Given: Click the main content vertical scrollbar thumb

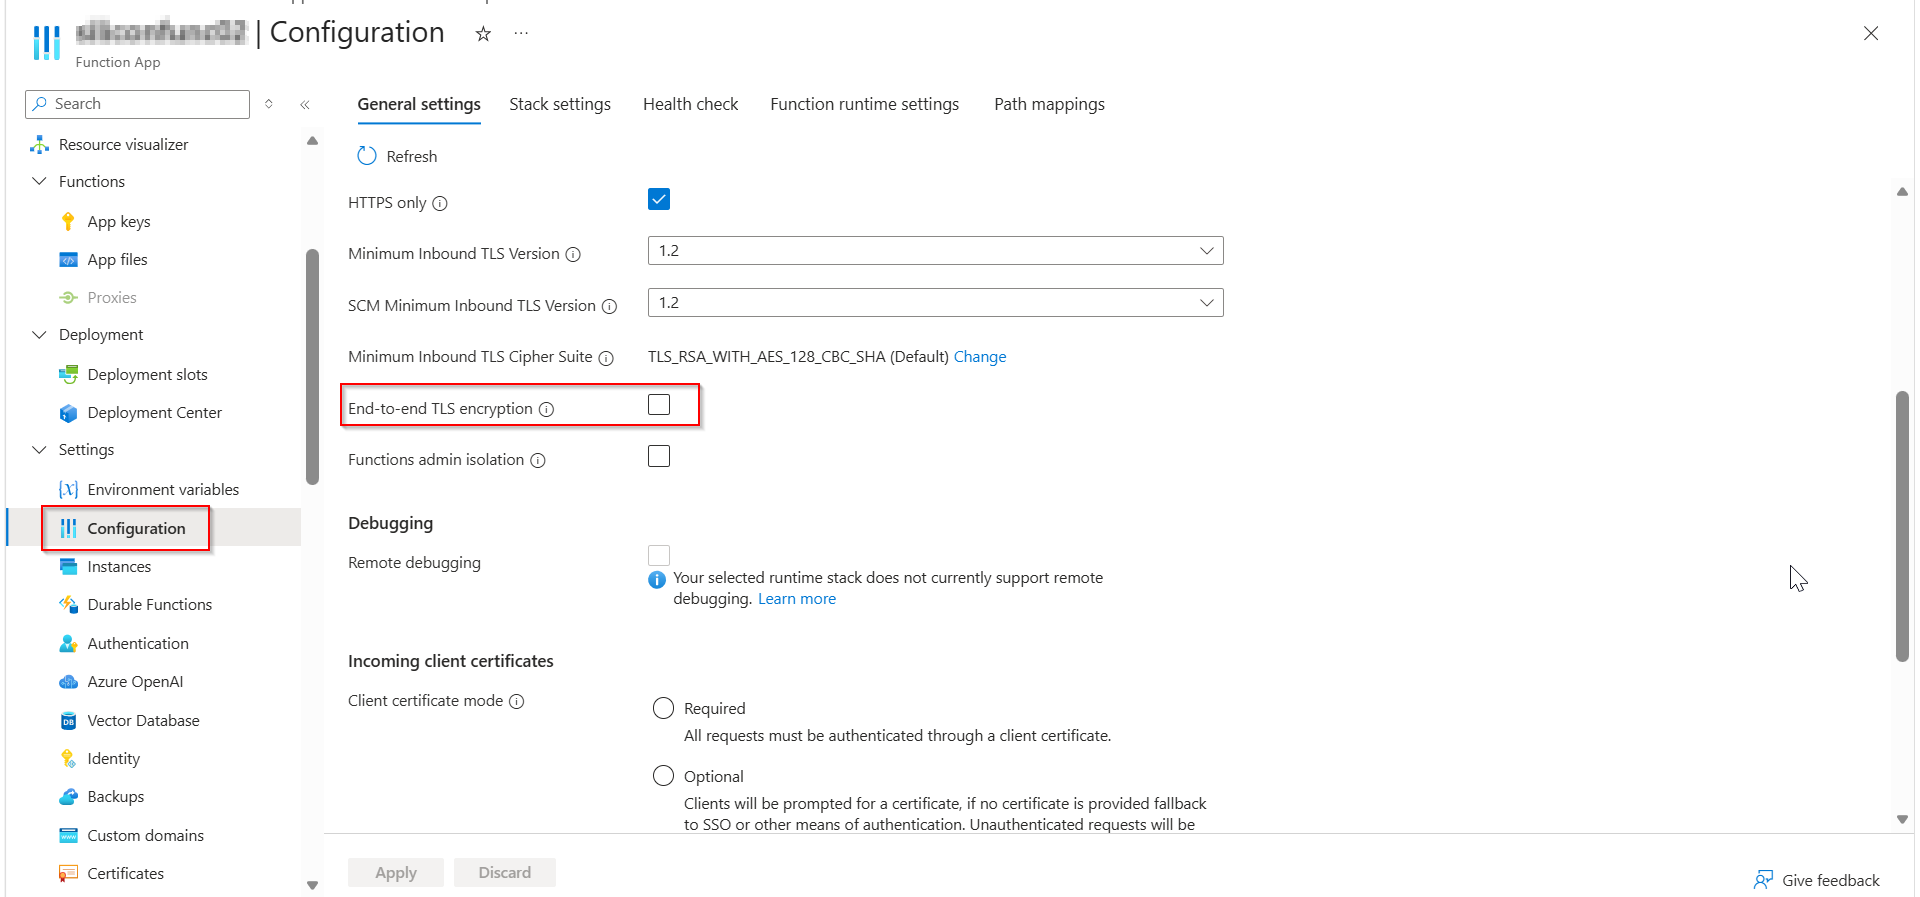Looking at the screenshot, I should (x=1902, y=526).
